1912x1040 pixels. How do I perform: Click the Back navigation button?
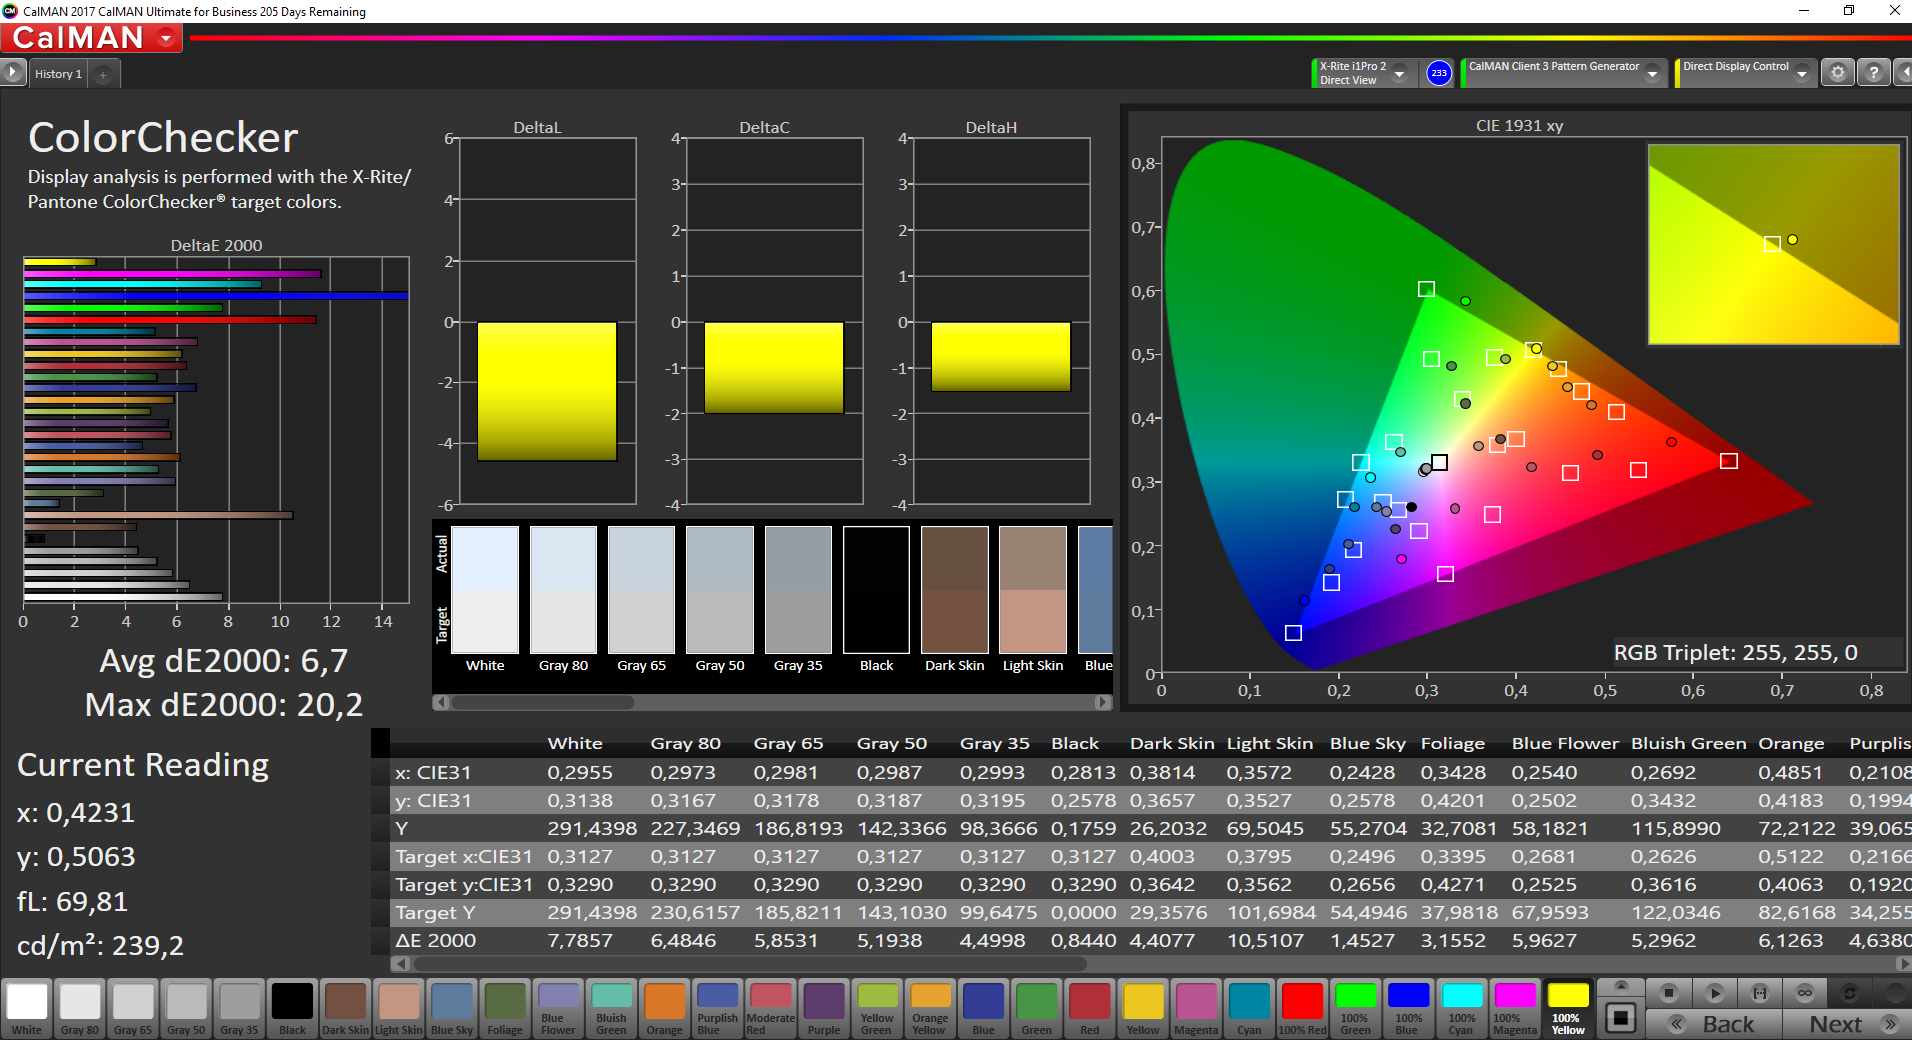click(x=1714, y=1024)
